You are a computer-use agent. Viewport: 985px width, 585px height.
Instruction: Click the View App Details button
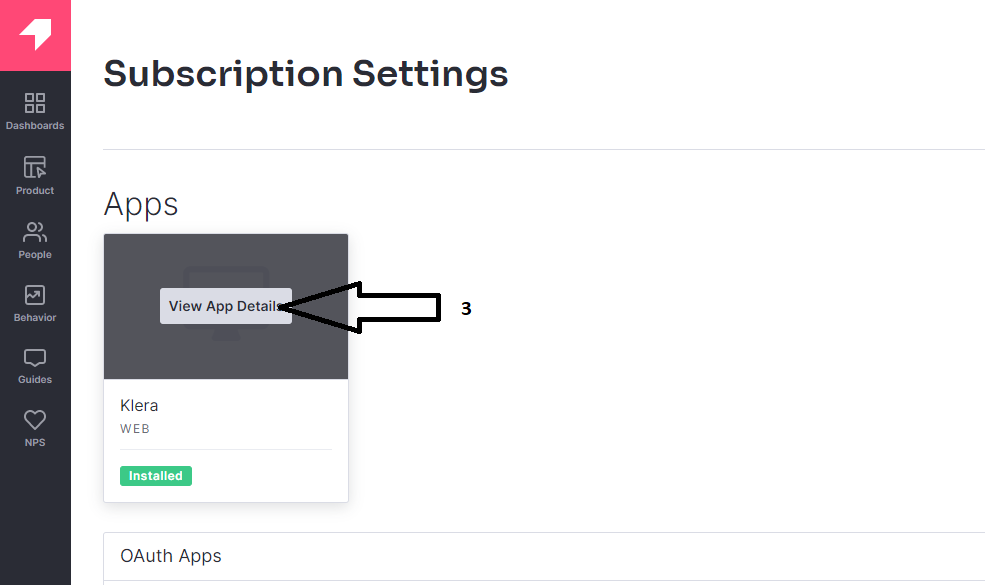click(x=226, y=306)
